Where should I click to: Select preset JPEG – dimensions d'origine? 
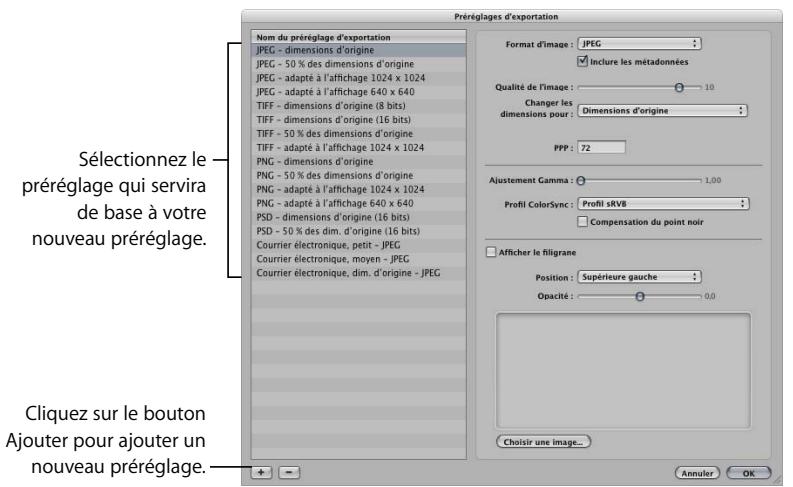pos(359,50)
